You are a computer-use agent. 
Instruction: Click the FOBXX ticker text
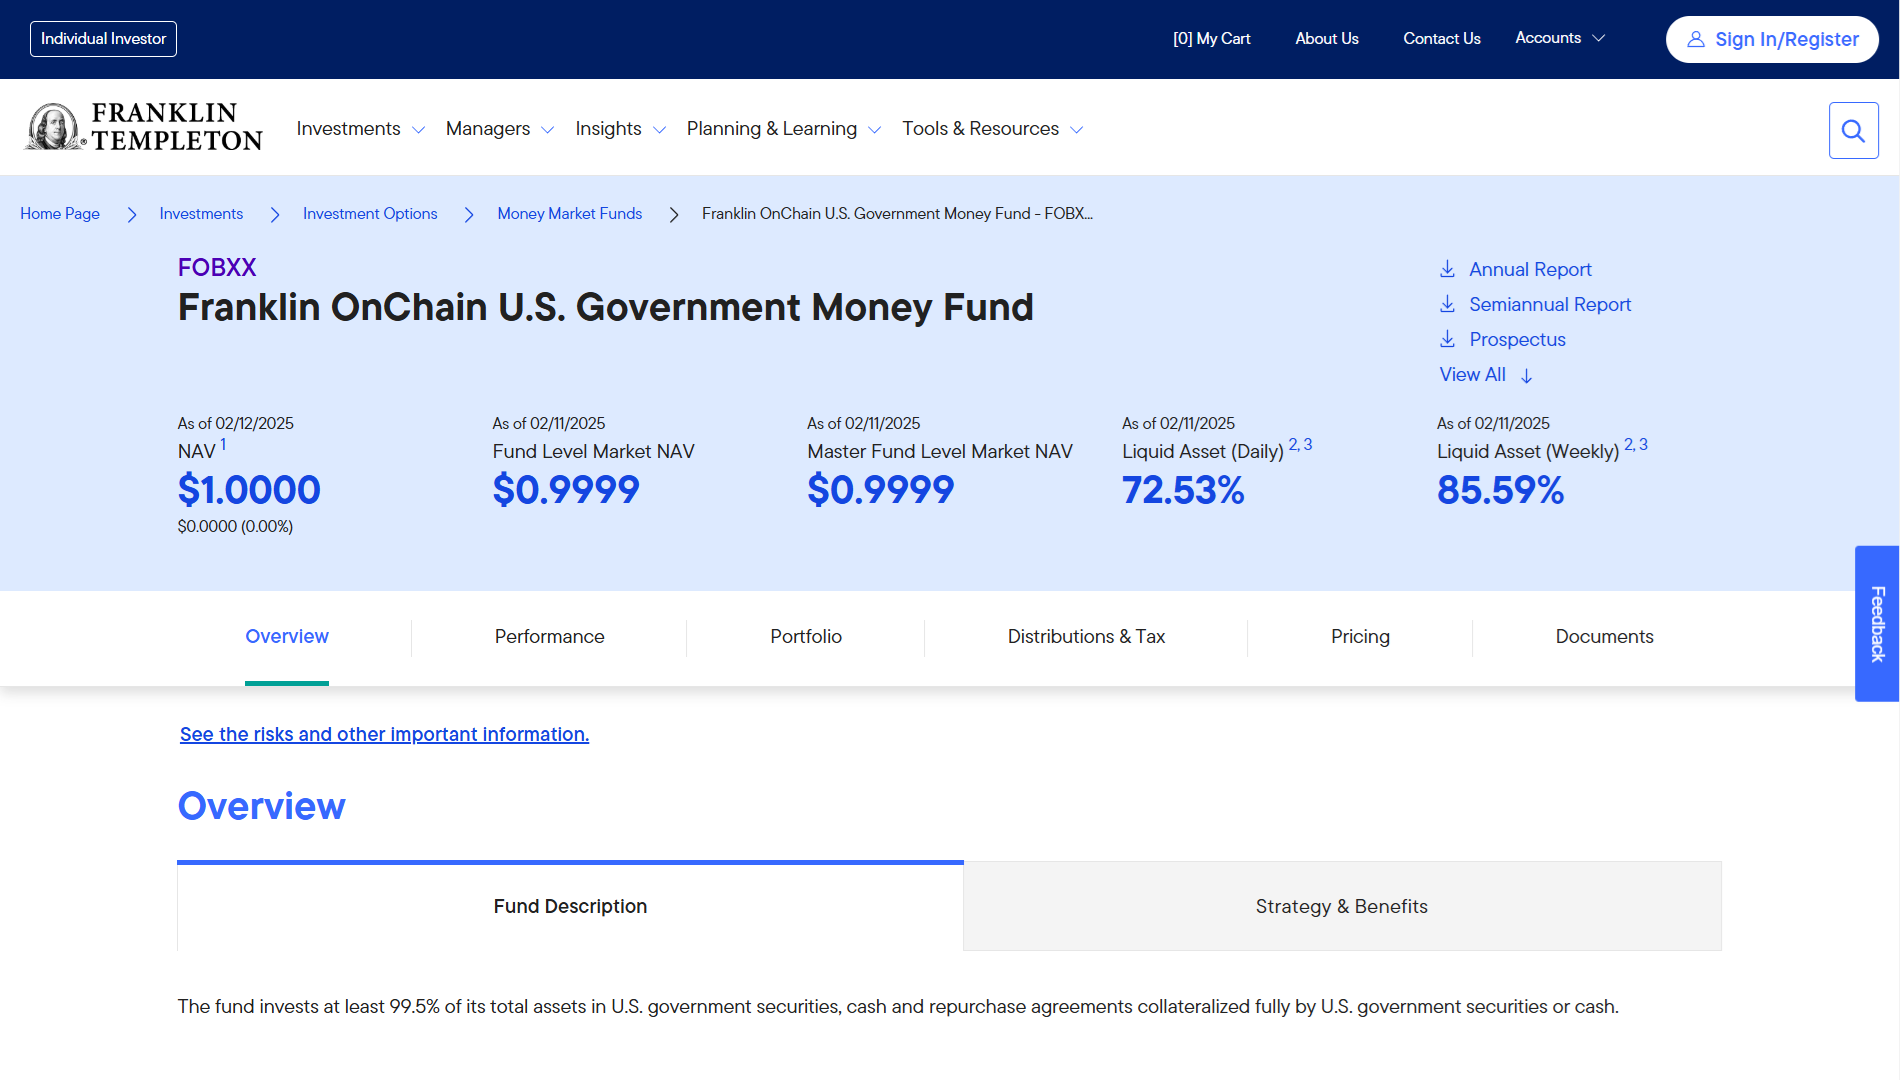point(217,268)
